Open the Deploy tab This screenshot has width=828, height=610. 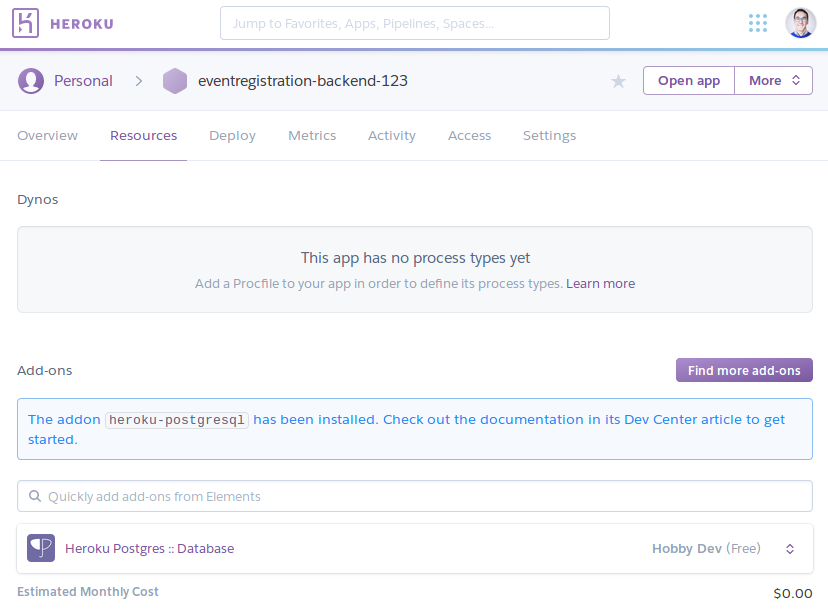(x=232, y=136)
